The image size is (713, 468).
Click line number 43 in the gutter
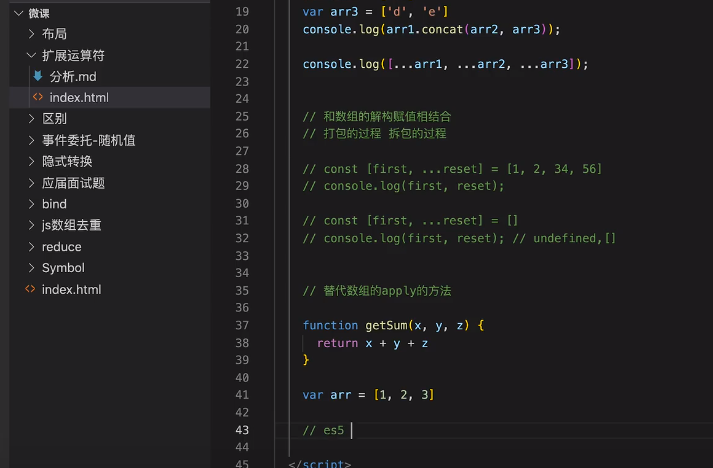click(x=242, y=430)
